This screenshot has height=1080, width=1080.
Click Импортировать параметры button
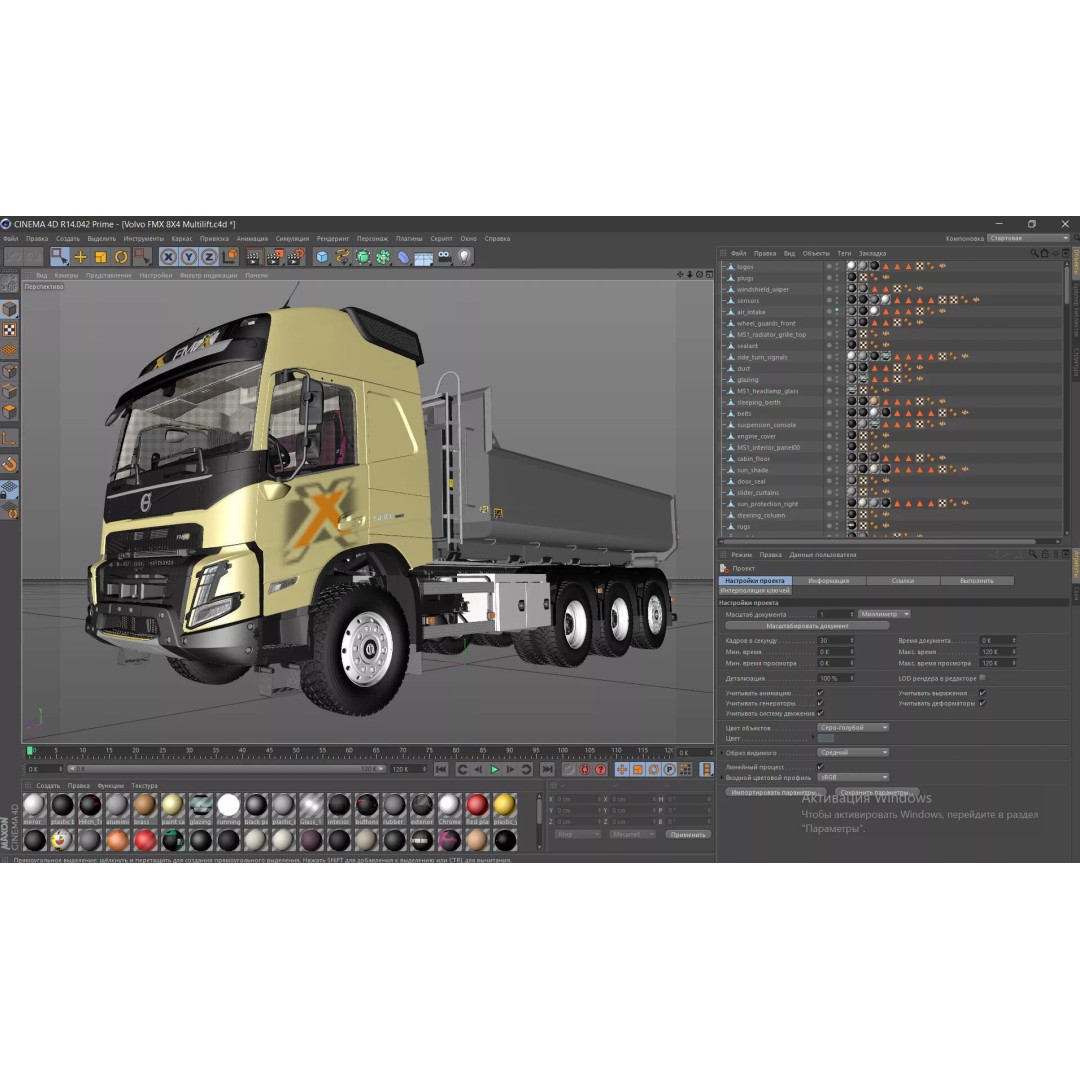pos(777,792)
